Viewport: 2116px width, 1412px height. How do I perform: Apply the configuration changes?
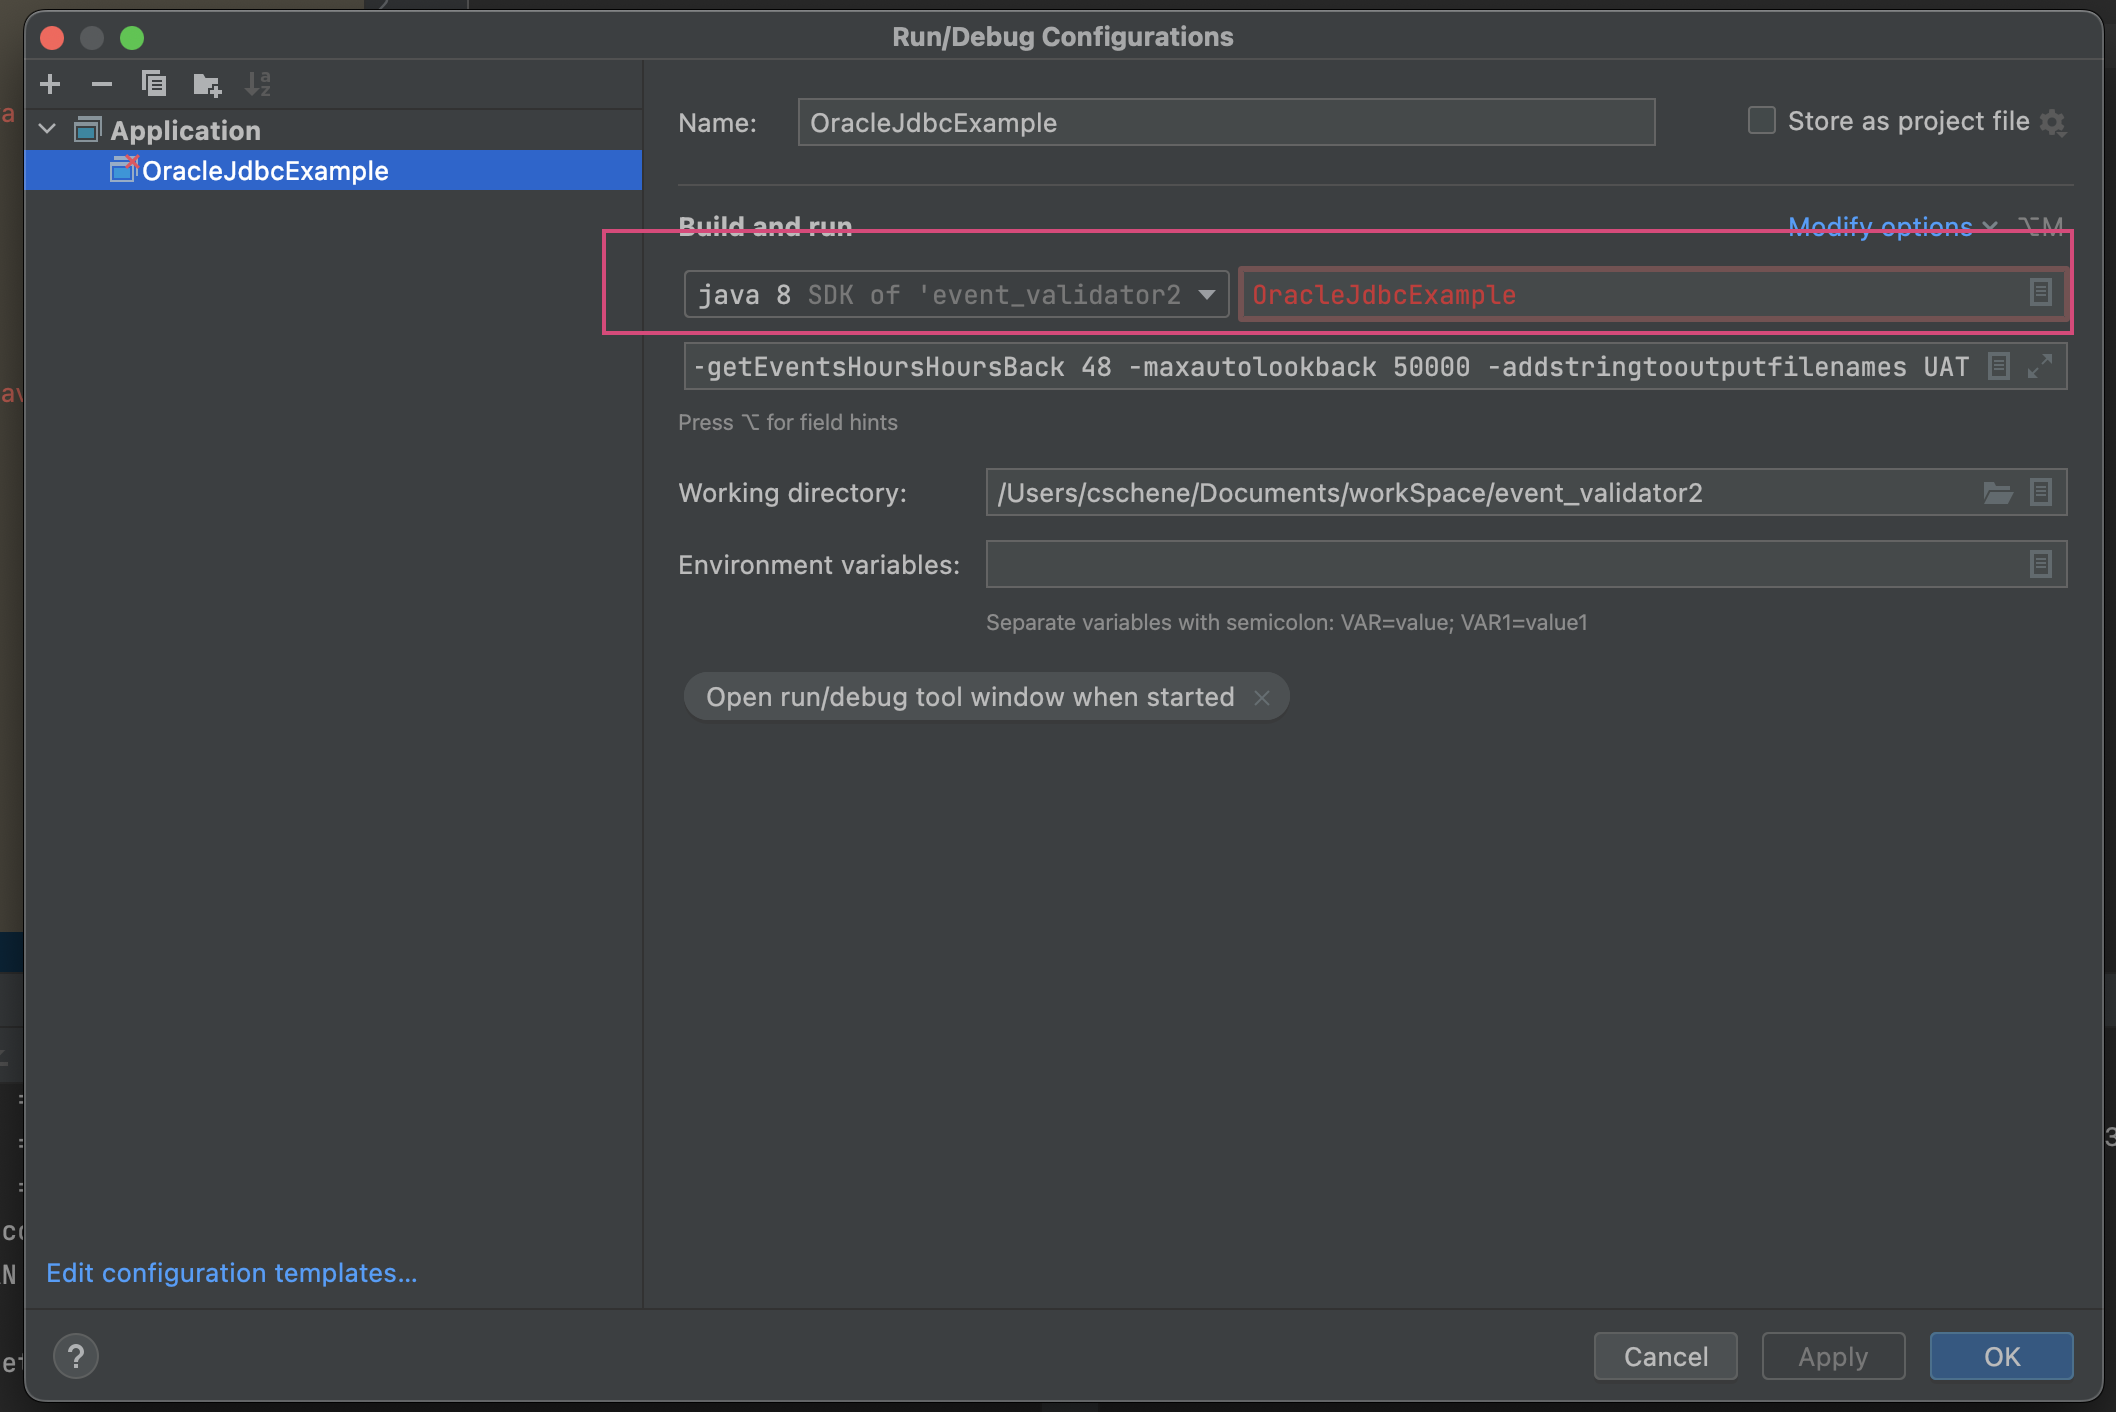point(1833,1356)
